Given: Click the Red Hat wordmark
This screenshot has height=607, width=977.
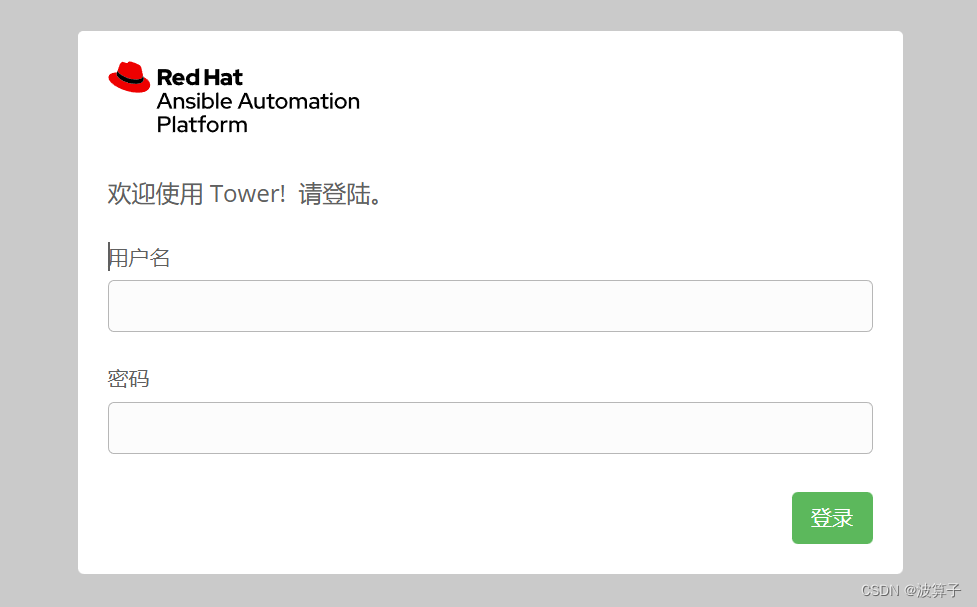Looking at the screenshot, I should pos(198,77).
